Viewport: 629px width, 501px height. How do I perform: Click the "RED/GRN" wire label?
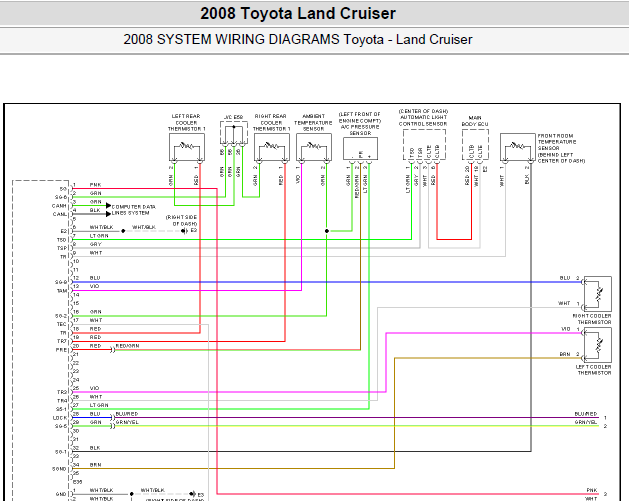[x=127, y=345]
